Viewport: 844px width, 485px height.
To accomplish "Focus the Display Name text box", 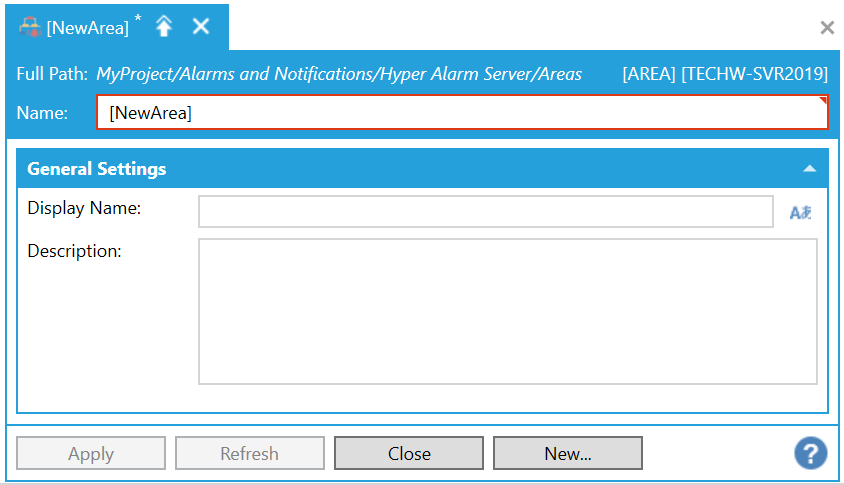I will 485,212.
